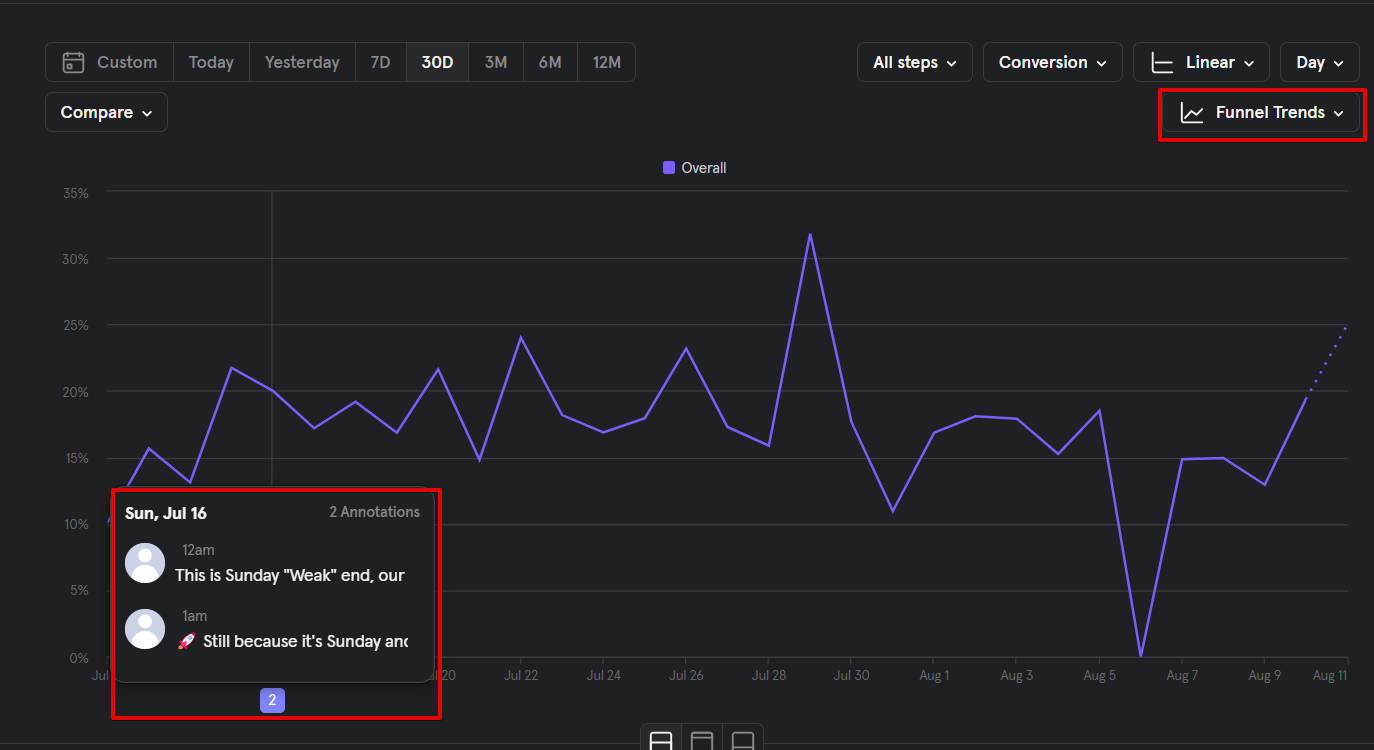Image resolution: width=1374 pixels, height=750 pixels.
Task: Click the purple Overall legend color swatch
Action: pos(668,167)
